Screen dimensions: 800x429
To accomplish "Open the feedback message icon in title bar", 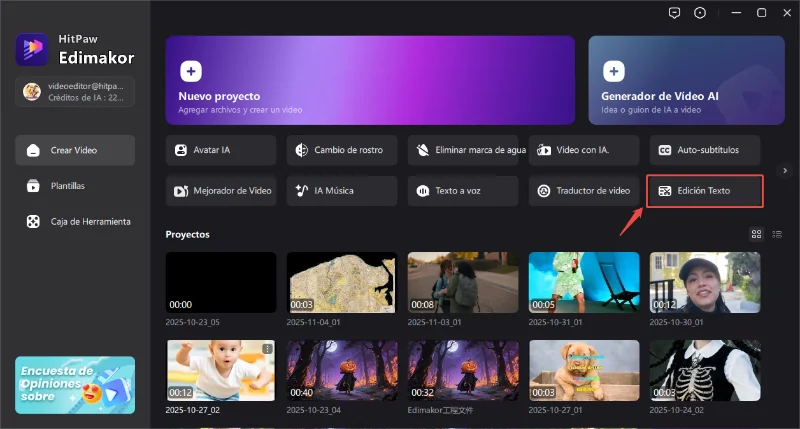I will pyautogui.click(x=675, y=12).
